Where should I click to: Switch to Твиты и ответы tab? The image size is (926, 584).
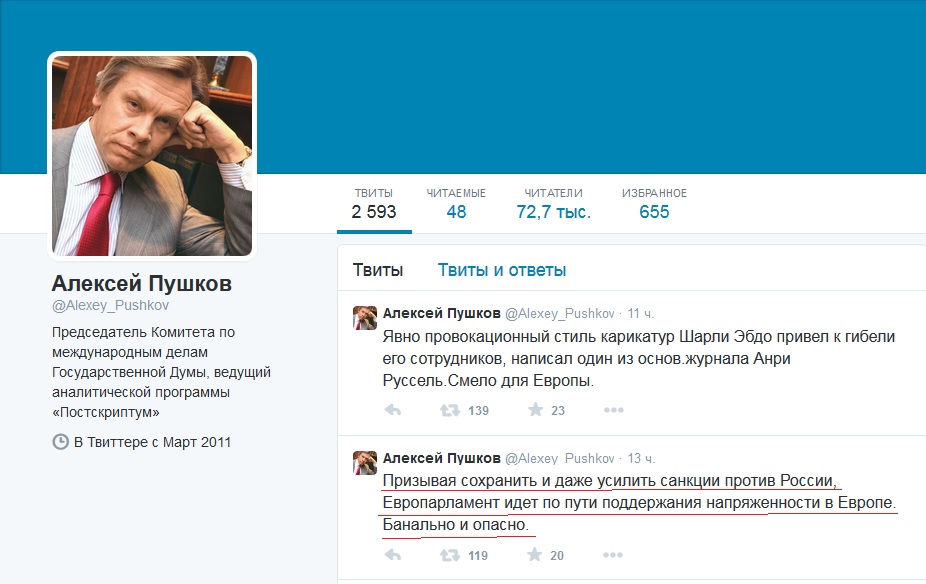click(502, 270)
